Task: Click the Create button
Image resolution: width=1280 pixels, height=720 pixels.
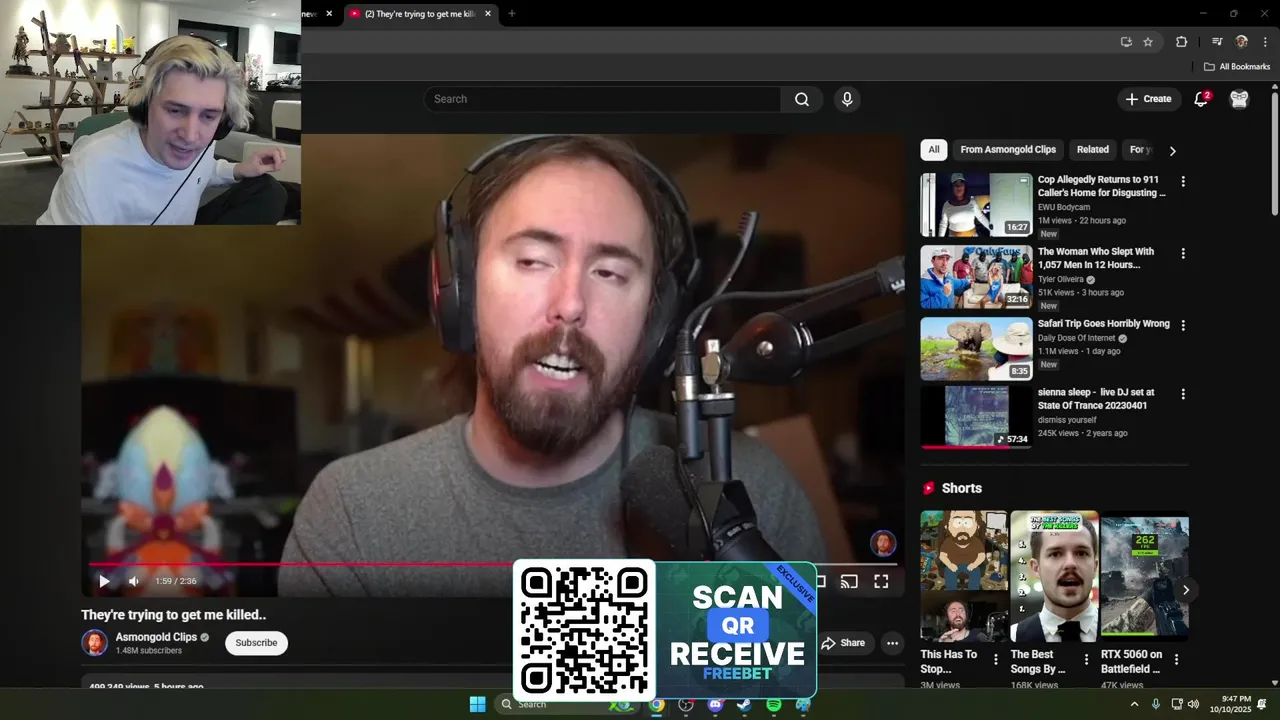Action: click(1148, 99)
